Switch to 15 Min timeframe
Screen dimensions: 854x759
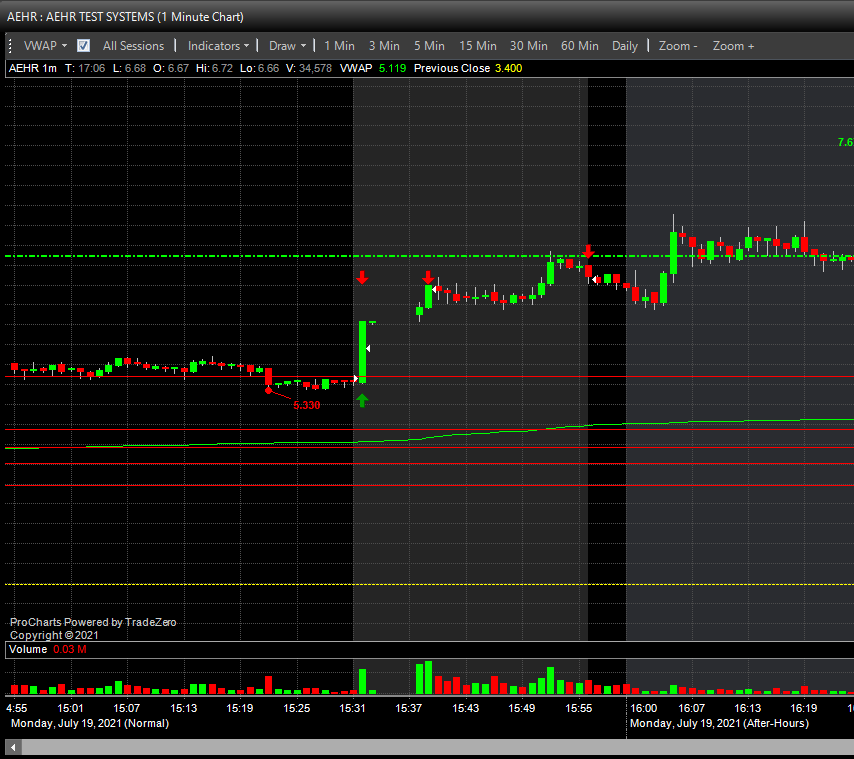[x=478, y=46]
